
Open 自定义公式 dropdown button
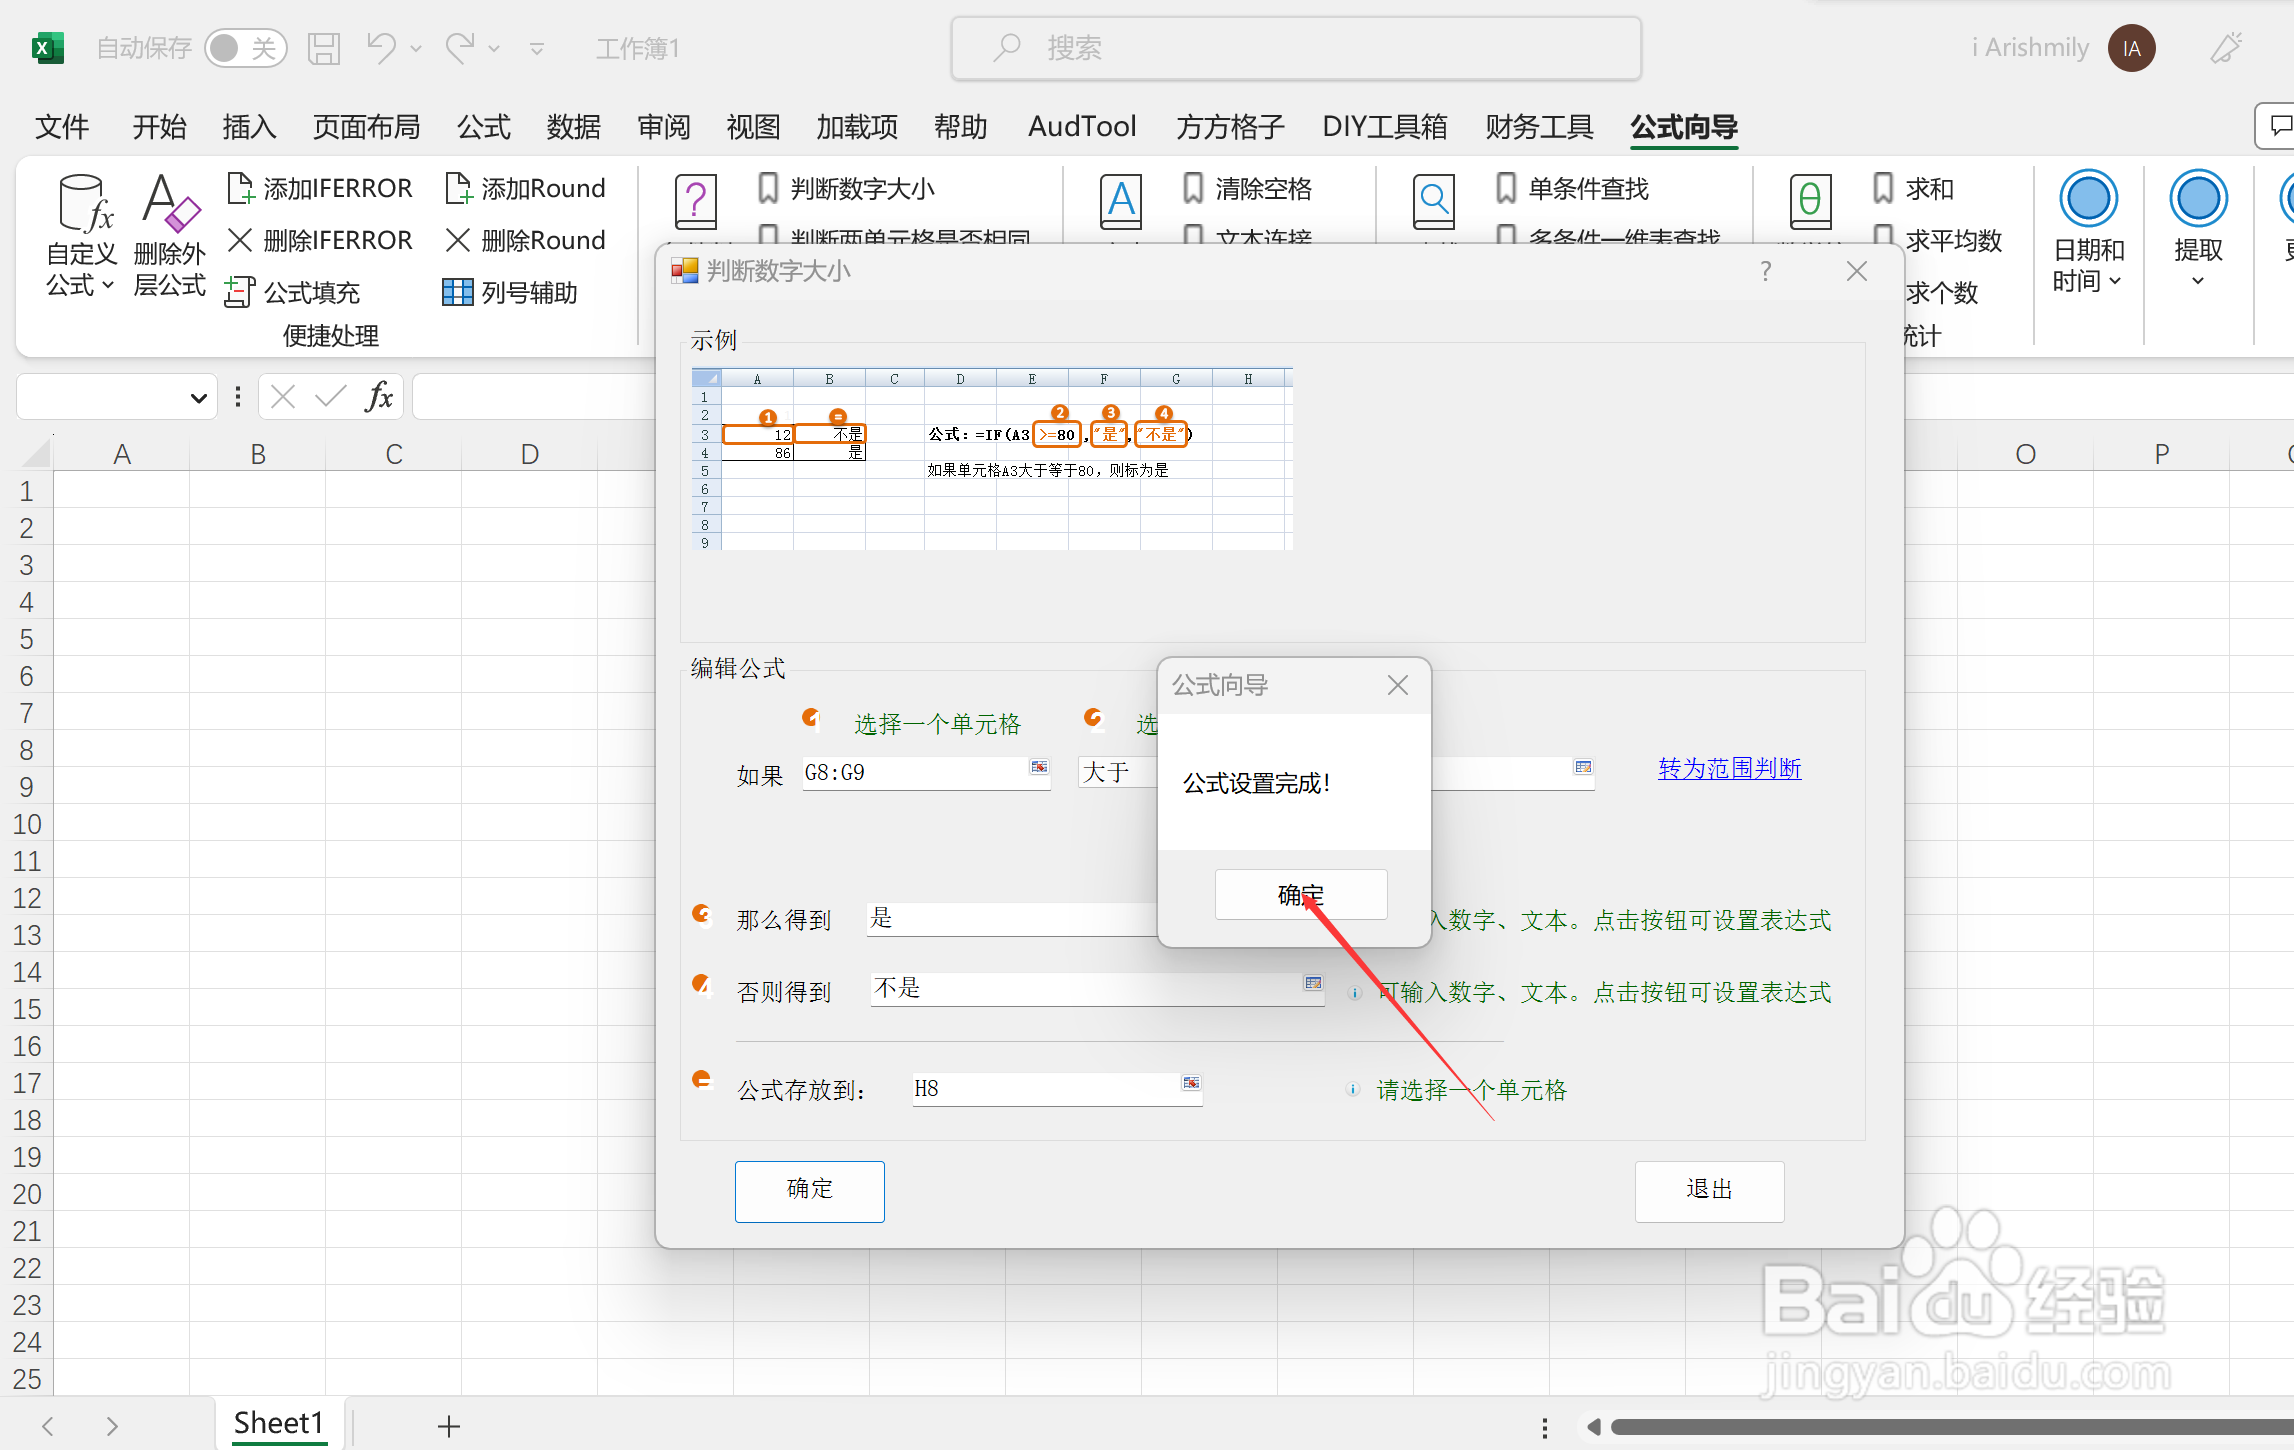click(82, 236)
